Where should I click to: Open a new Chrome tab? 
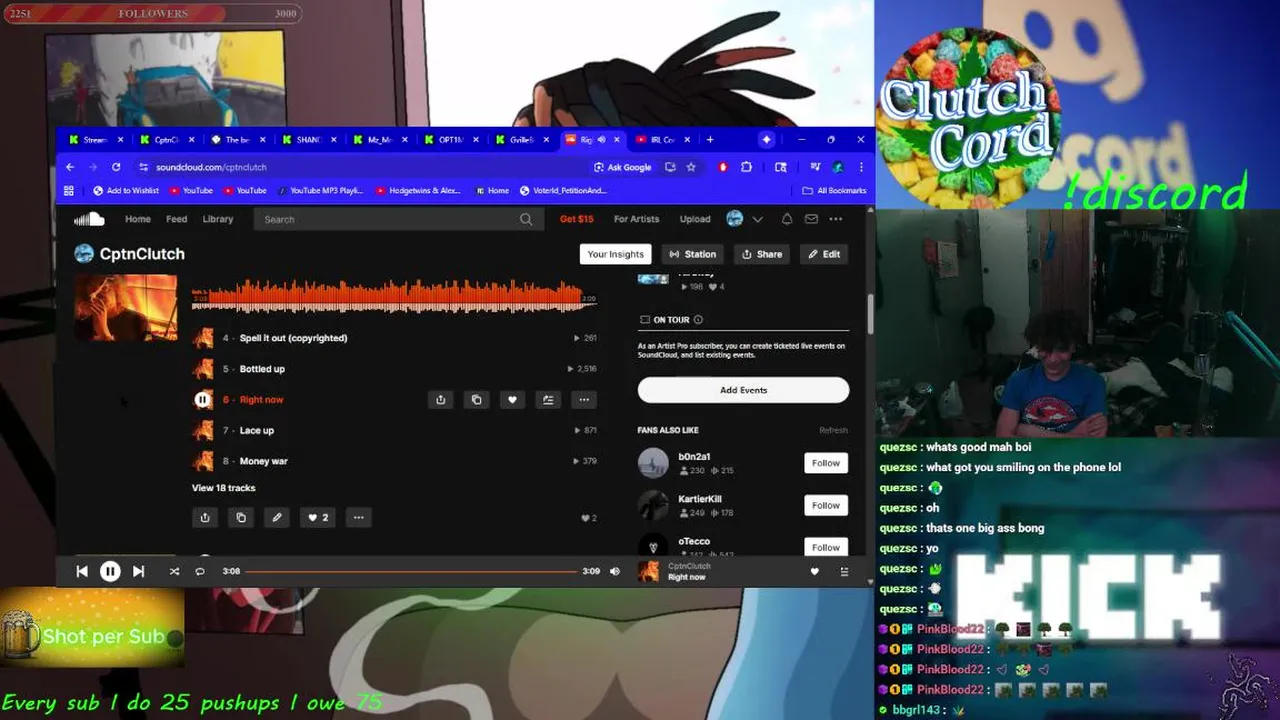pos(710,140)
